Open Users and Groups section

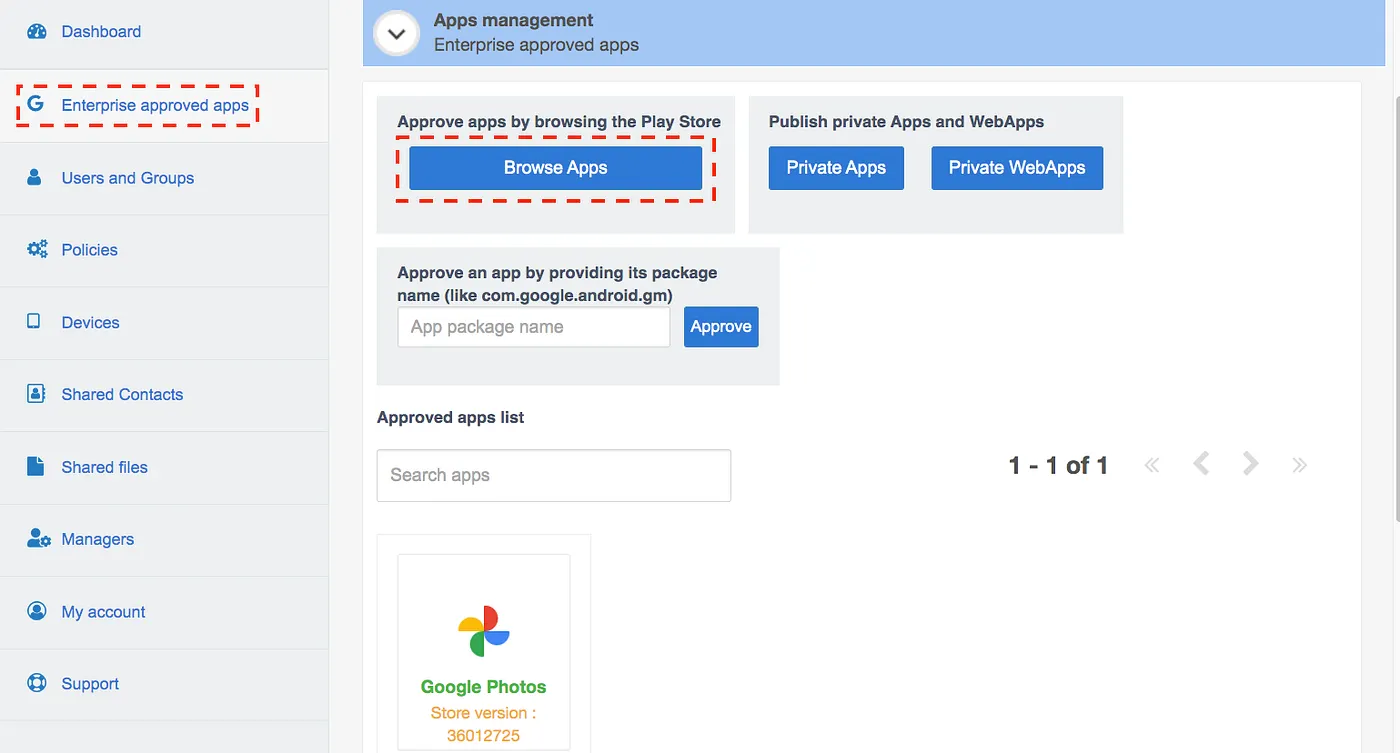(x=128, y=178)
